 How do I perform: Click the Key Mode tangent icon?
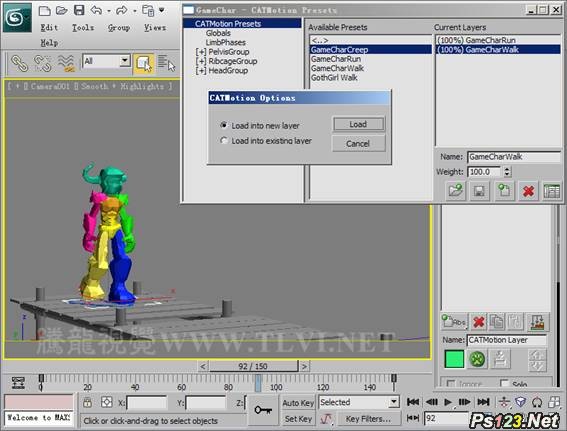point(327,419)
